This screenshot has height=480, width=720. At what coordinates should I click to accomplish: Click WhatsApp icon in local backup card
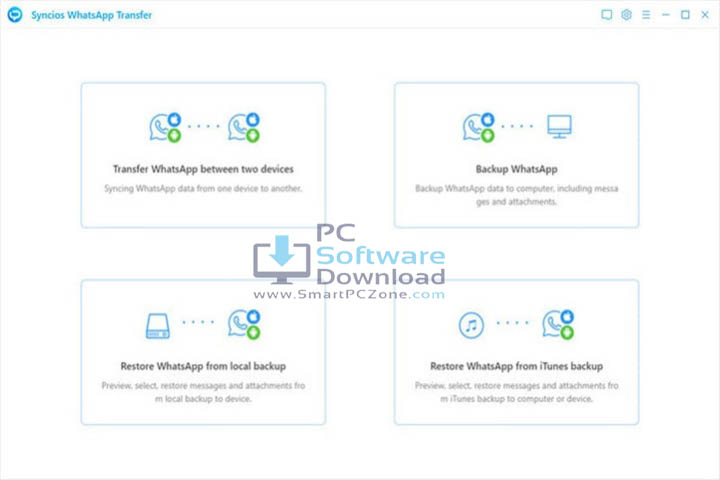point(244,324)
